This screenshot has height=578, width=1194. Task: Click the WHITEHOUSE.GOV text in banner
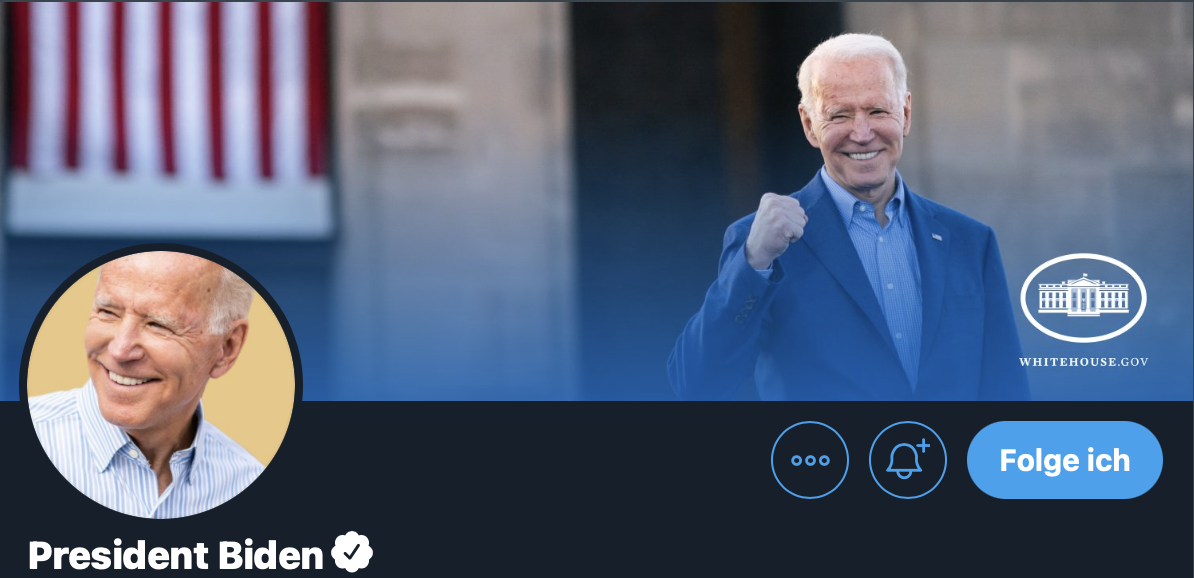(1084, 362)
